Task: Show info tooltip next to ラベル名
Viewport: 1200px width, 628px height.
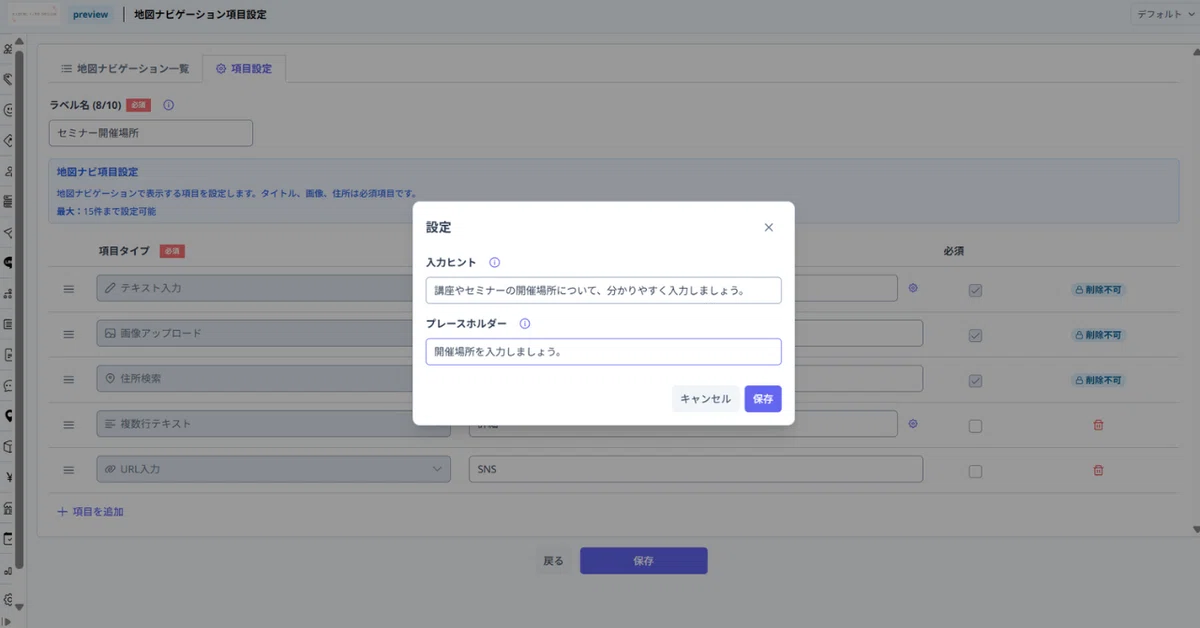Action: point(168,105)
